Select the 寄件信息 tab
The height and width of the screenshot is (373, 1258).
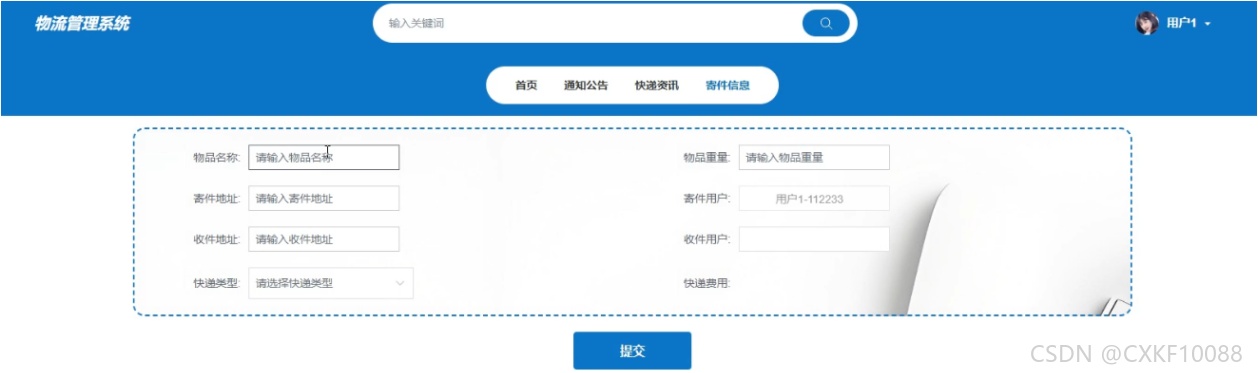click(727, 85)
